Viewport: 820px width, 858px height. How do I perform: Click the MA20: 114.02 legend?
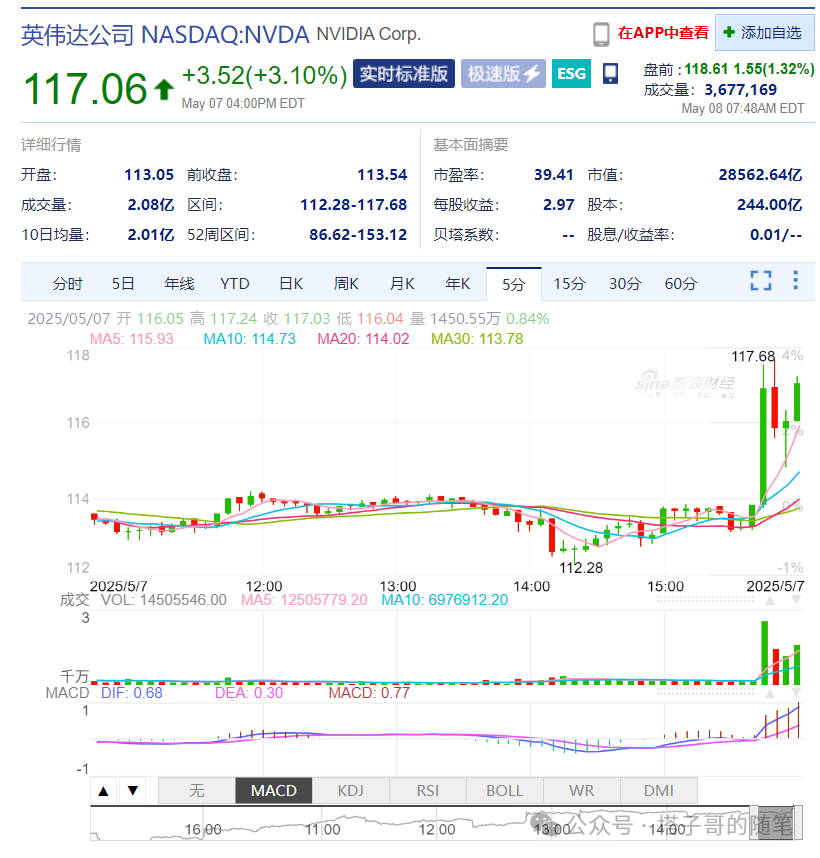pyautogui.click(x=363, y=339)
